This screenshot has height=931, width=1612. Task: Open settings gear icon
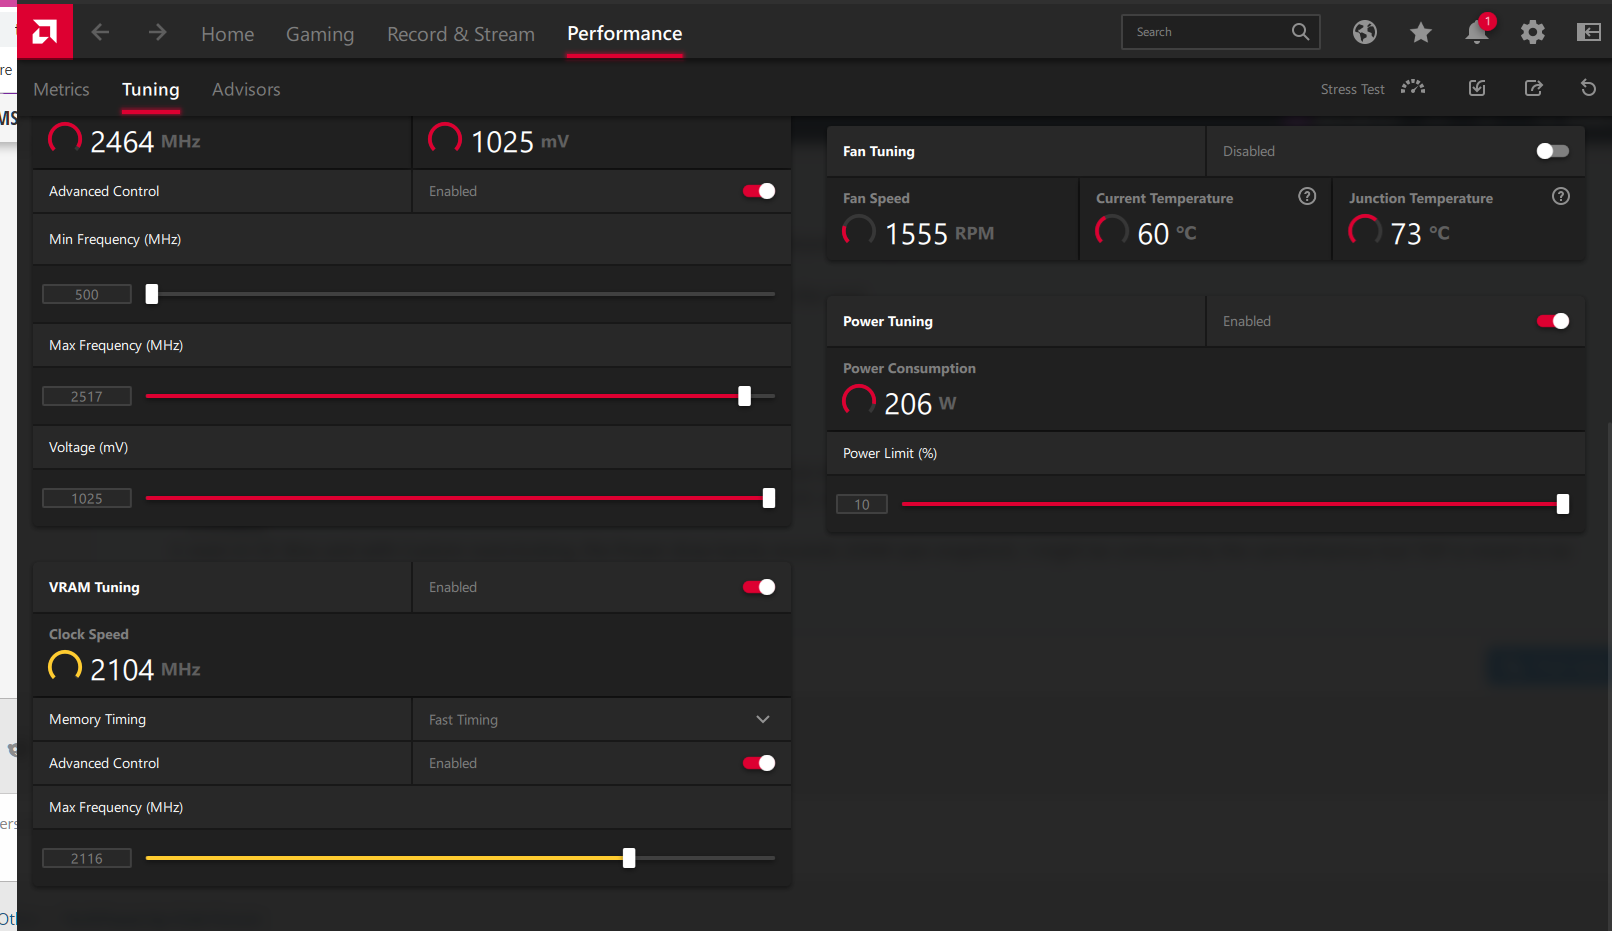pyautogui.click(x=1533, y=32)
